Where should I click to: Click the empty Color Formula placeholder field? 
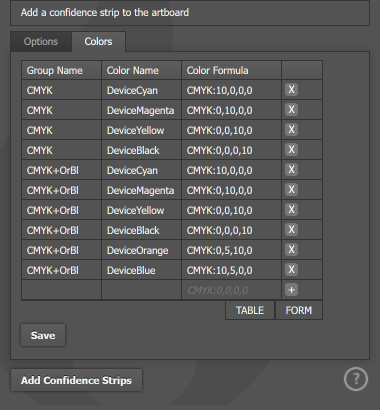click(x=231, y=290)
